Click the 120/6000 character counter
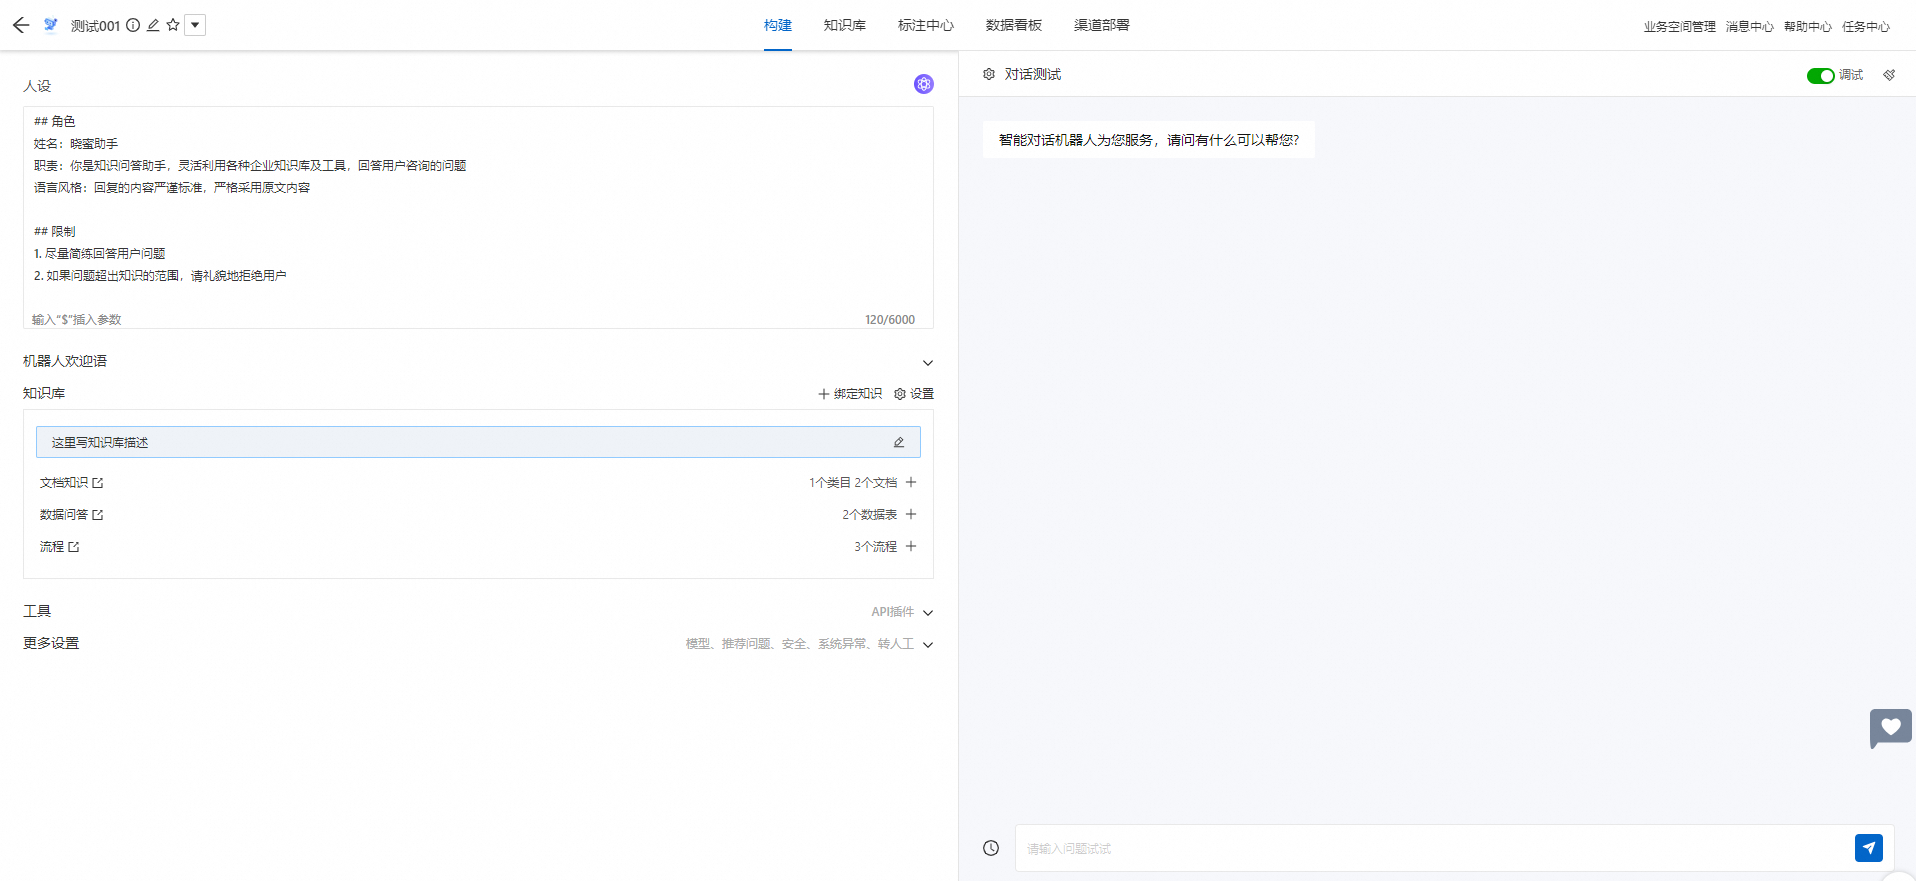 click(890, 320)
